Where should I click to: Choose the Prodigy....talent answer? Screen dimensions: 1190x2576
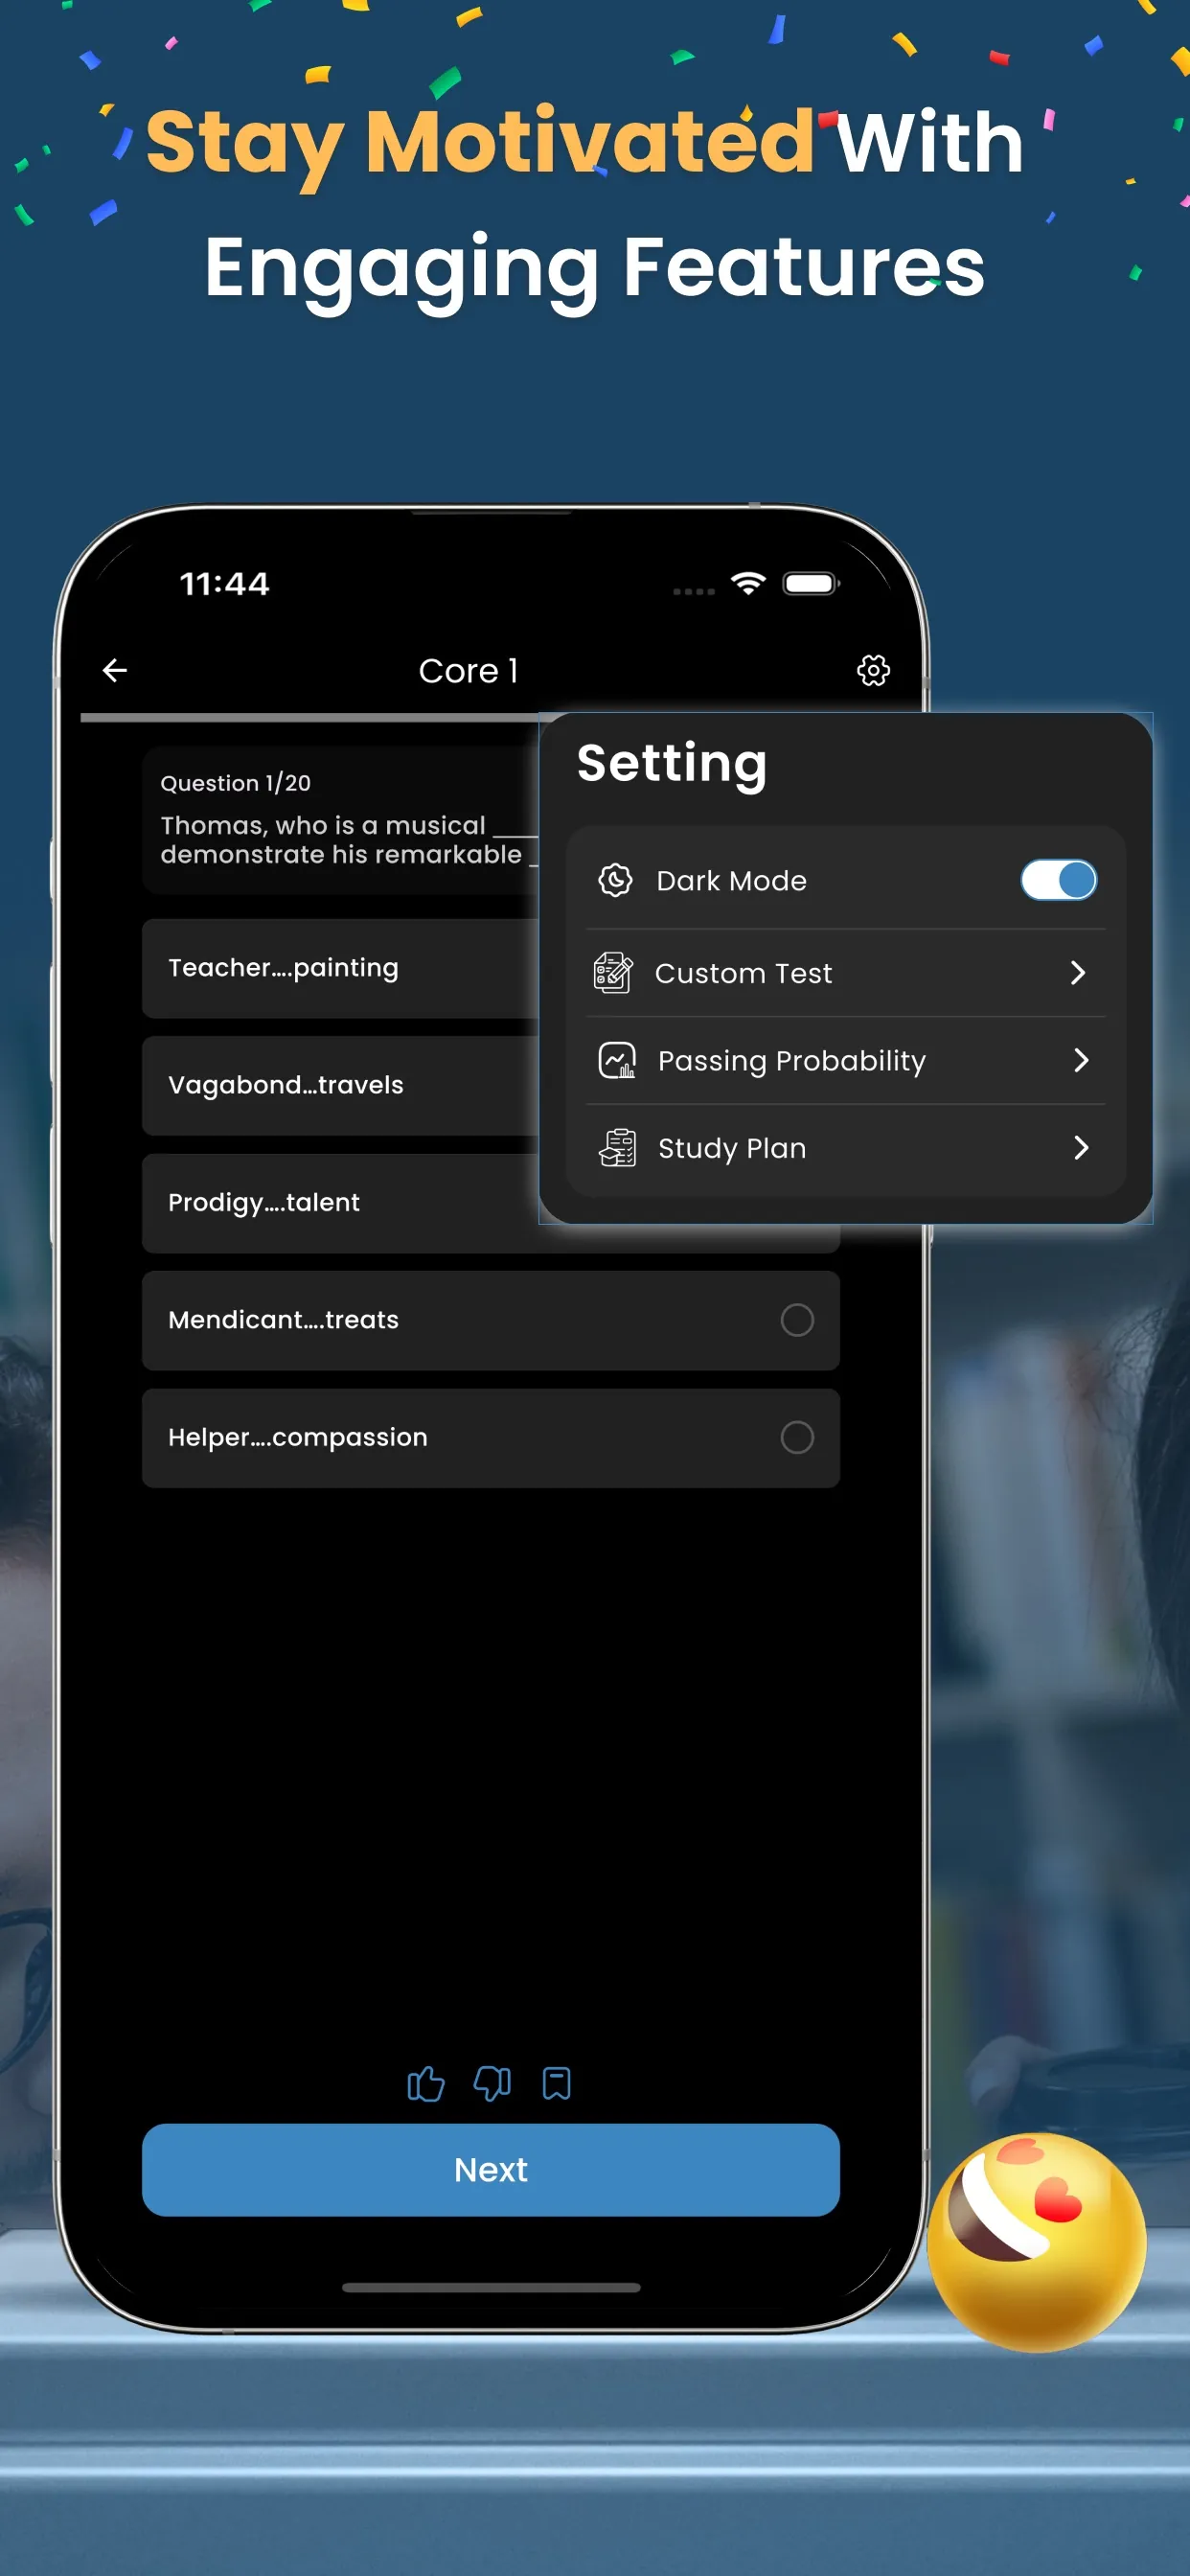click(340, 1203)
